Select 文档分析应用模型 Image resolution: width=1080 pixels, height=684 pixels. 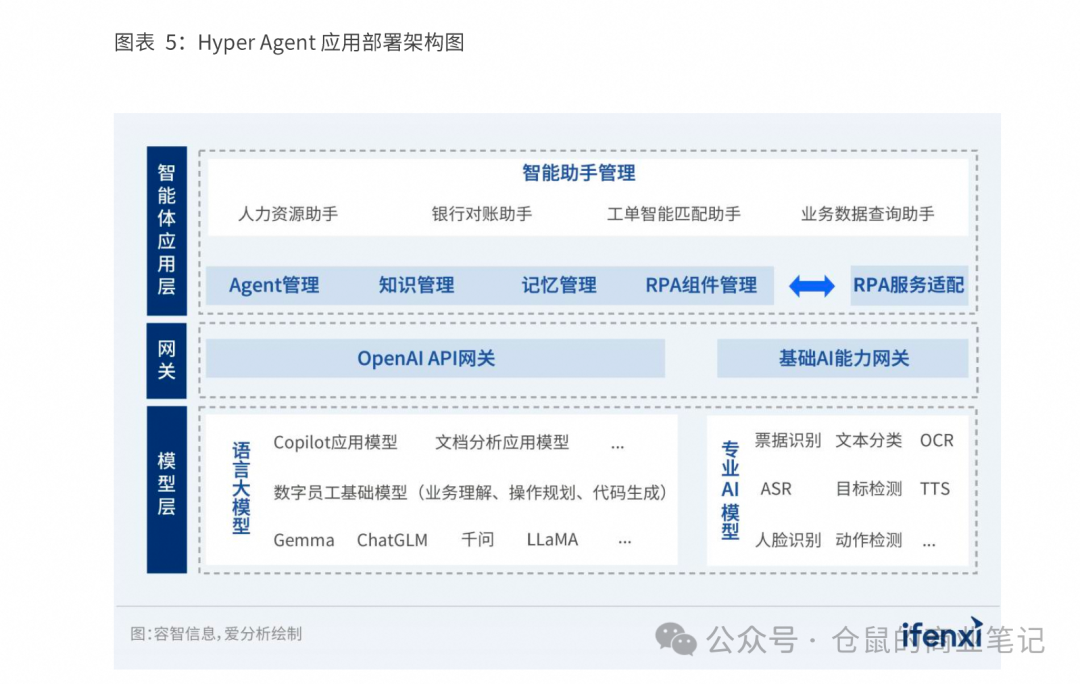502,442
